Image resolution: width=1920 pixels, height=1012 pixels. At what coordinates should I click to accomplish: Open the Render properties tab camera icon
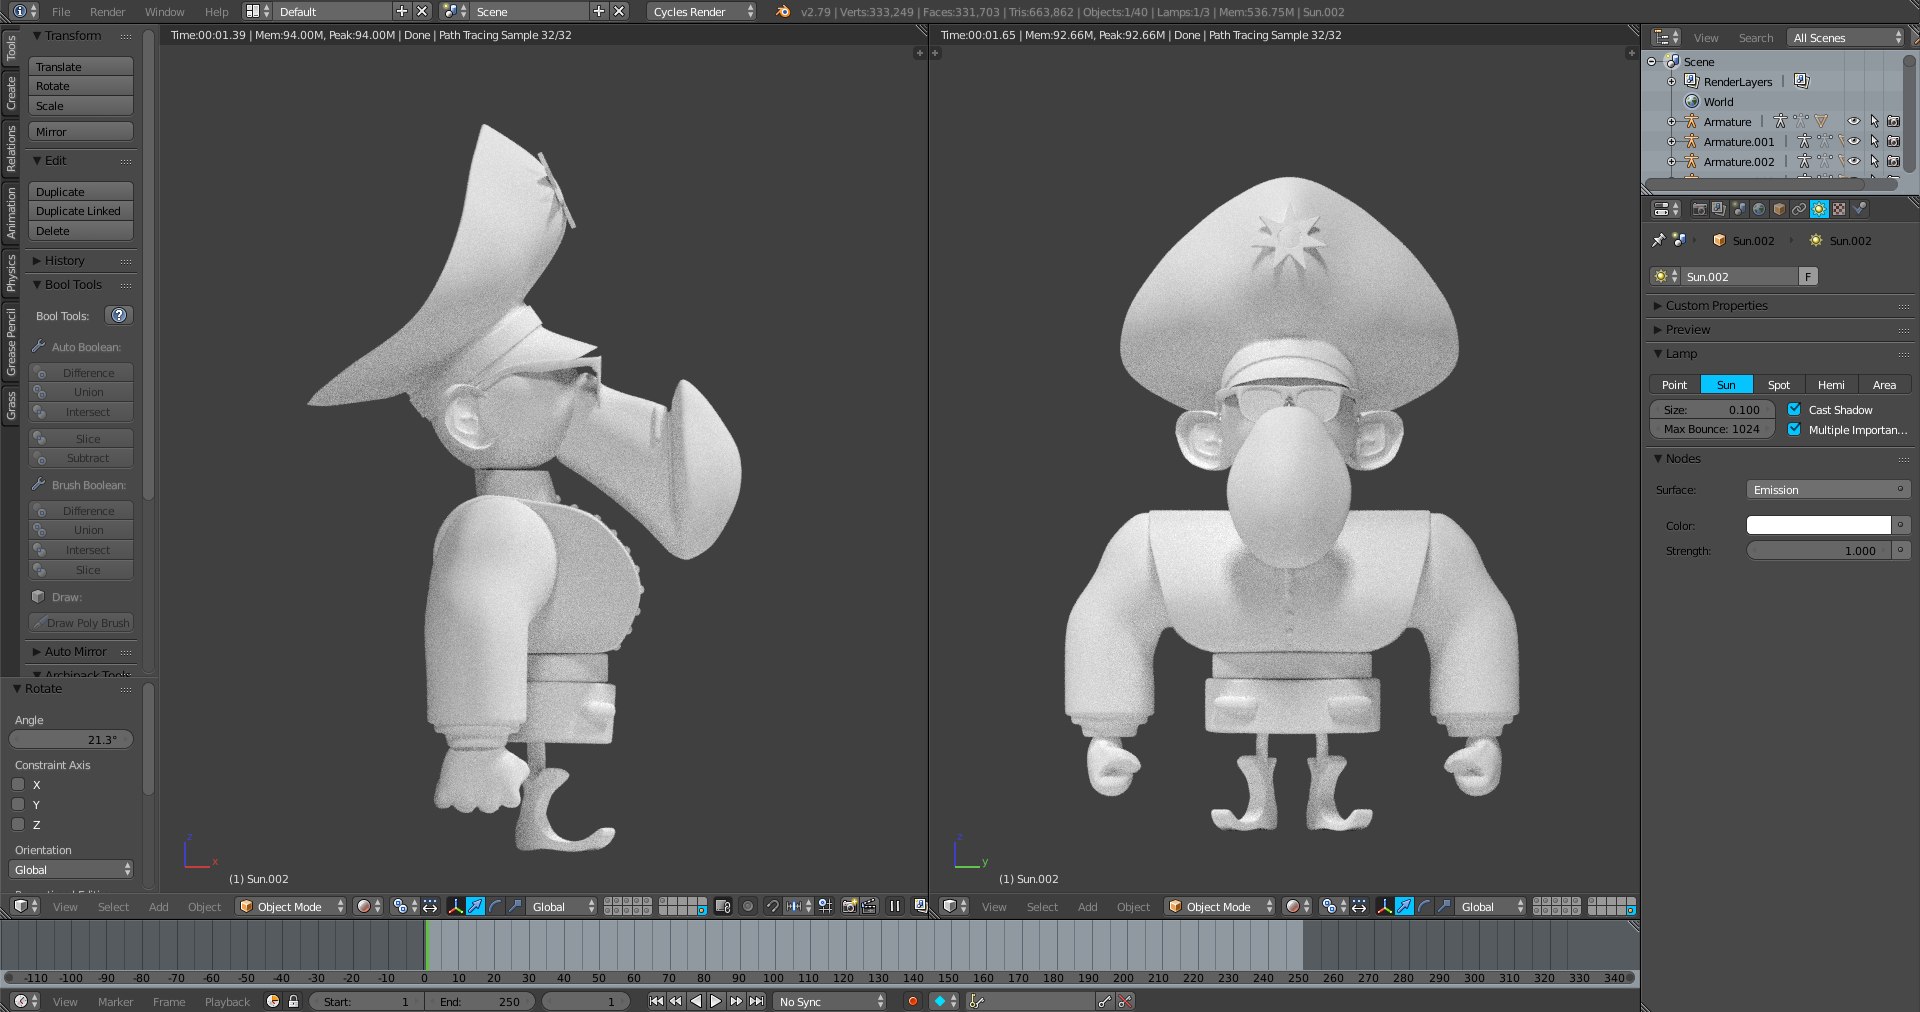click(1699, 209)
